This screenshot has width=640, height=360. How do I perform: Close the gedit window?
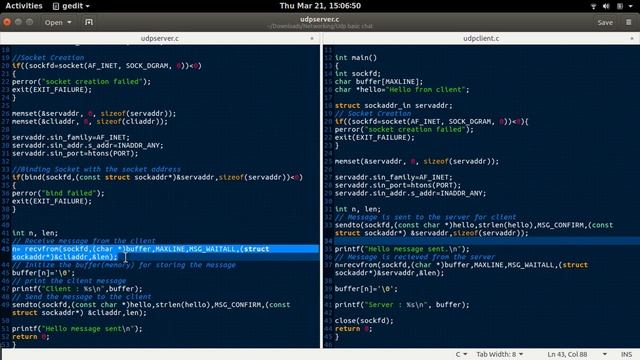pyautogui.click(x=7, y=22)
